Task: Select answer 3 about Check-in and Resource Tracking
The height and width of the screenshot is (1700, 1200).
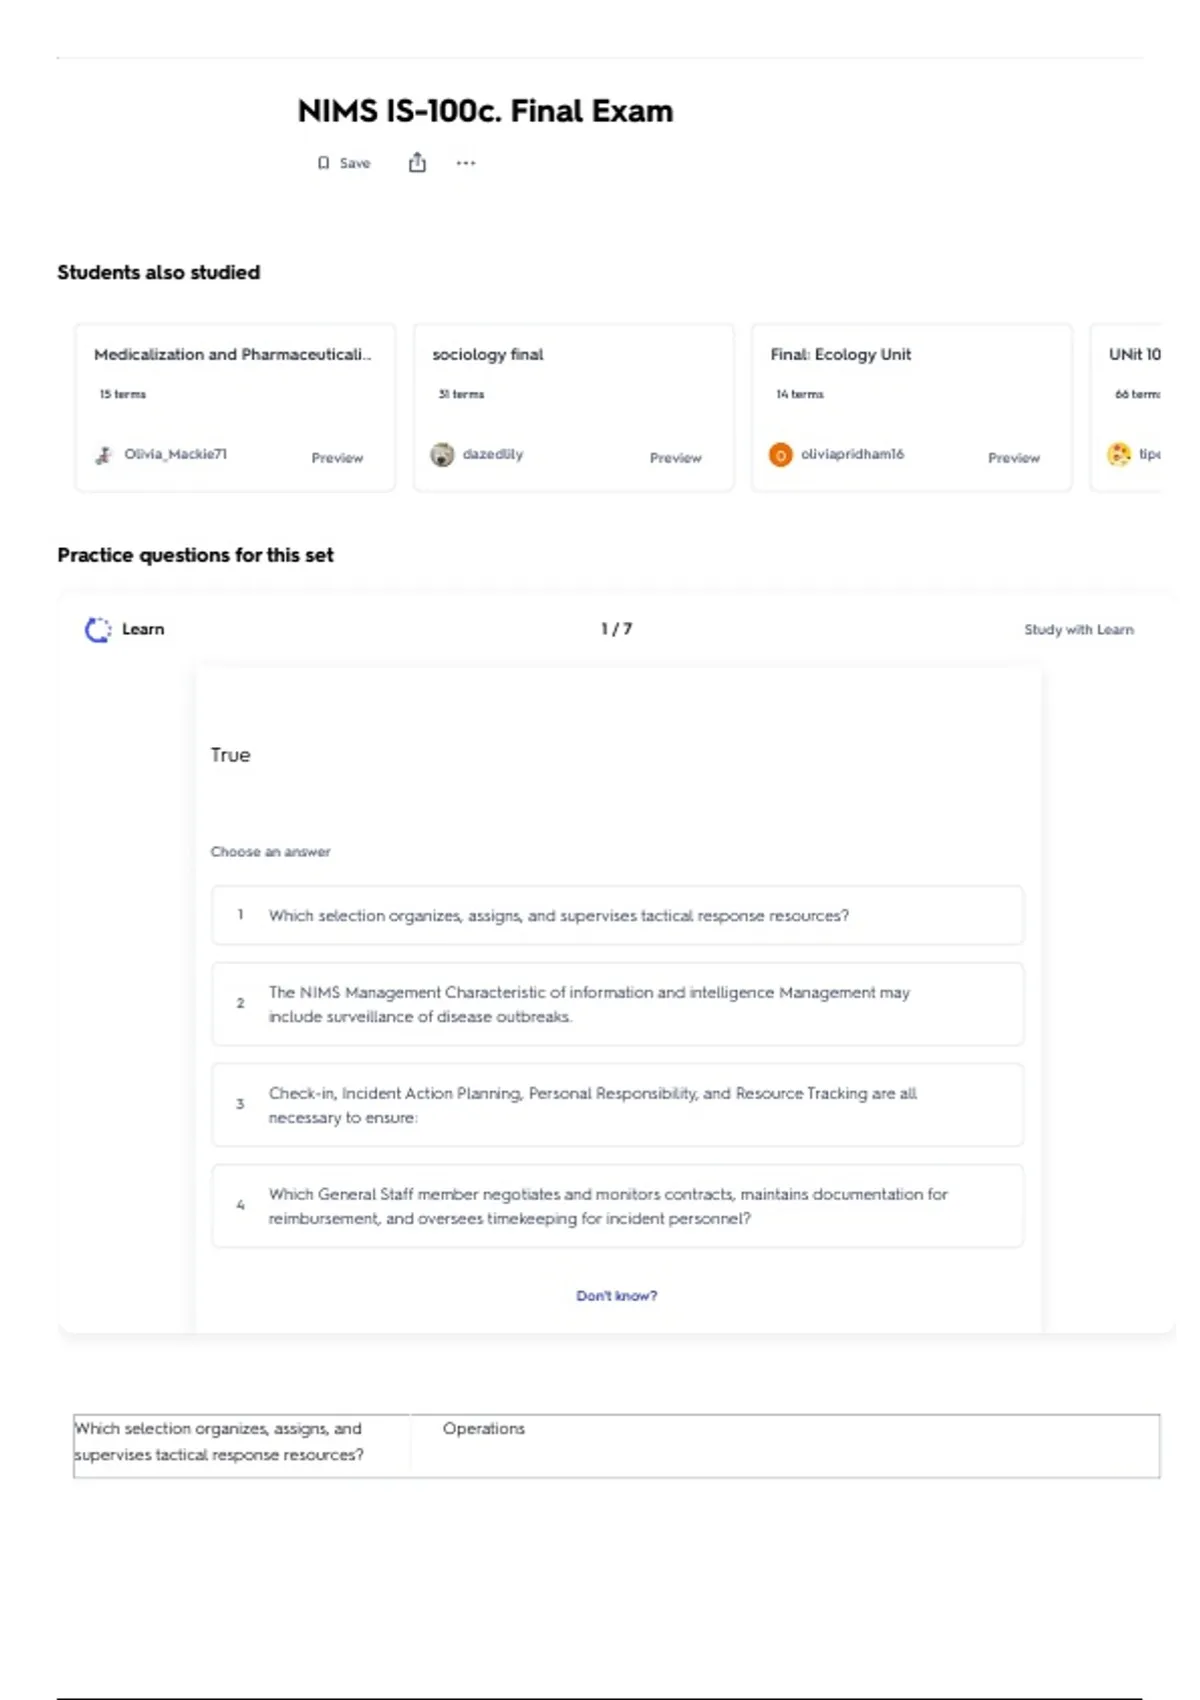Action: pyautogui.click(x=617, y=1105)
